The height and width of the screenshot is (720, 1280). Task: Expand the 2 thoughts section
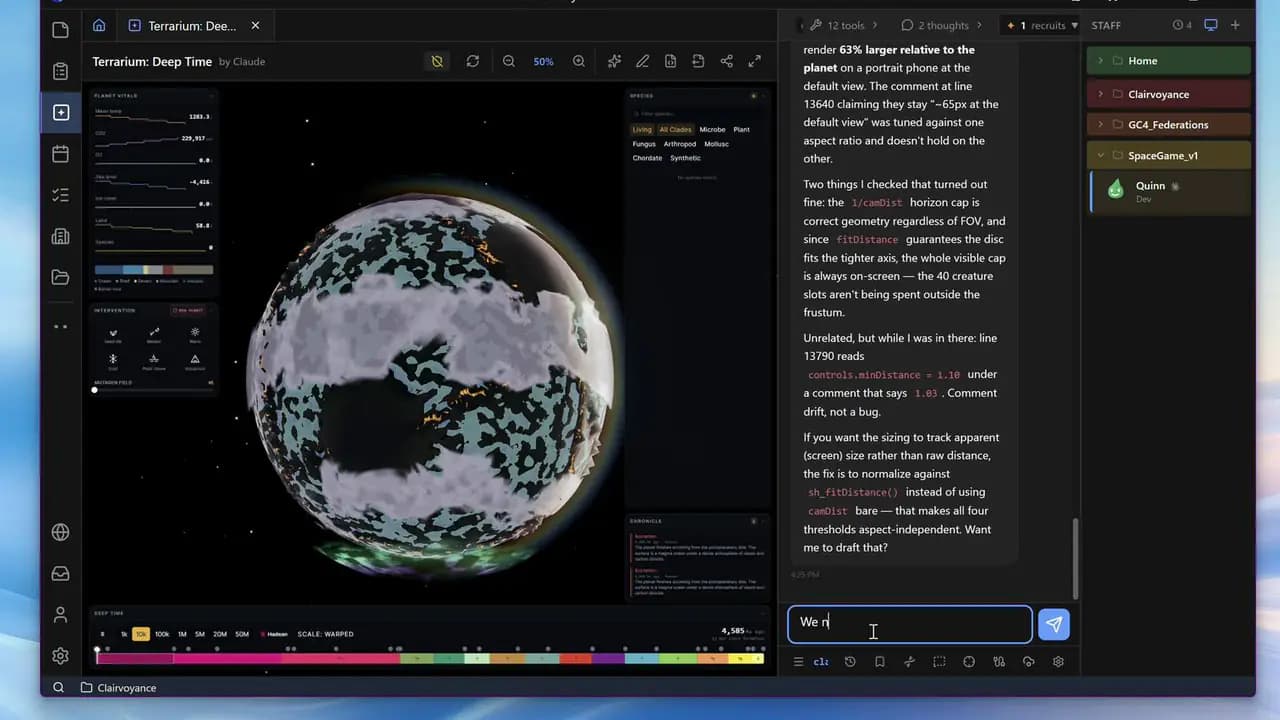(942, 25)
